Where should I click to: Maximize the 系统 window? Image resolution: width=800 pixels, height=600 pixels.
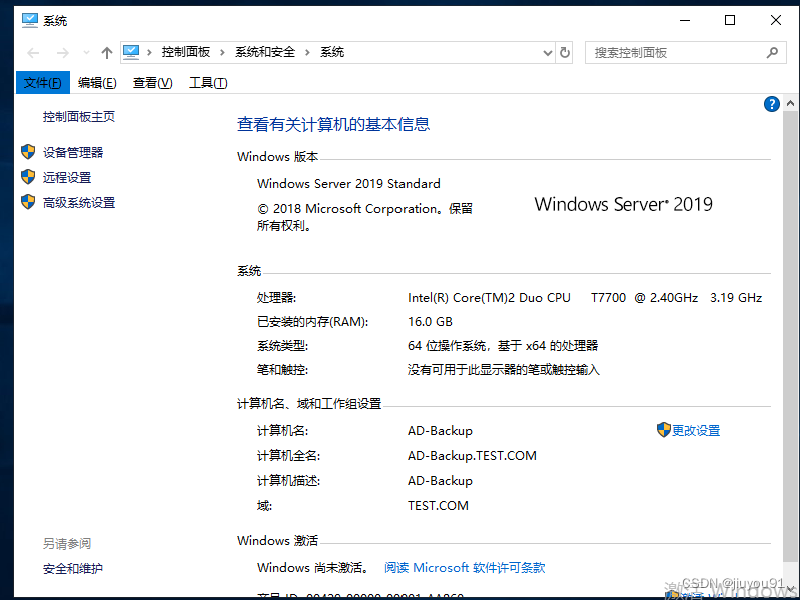pyautogui.click(x=730, y=20)
